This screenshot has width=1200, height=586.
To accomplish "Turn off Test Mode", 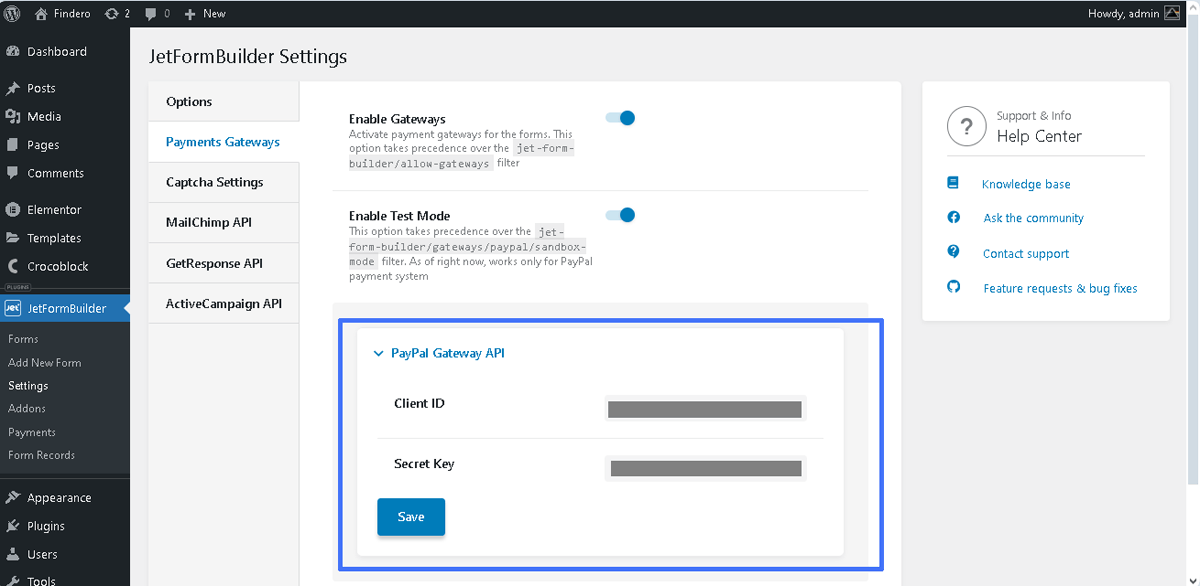I will (621, 215).
